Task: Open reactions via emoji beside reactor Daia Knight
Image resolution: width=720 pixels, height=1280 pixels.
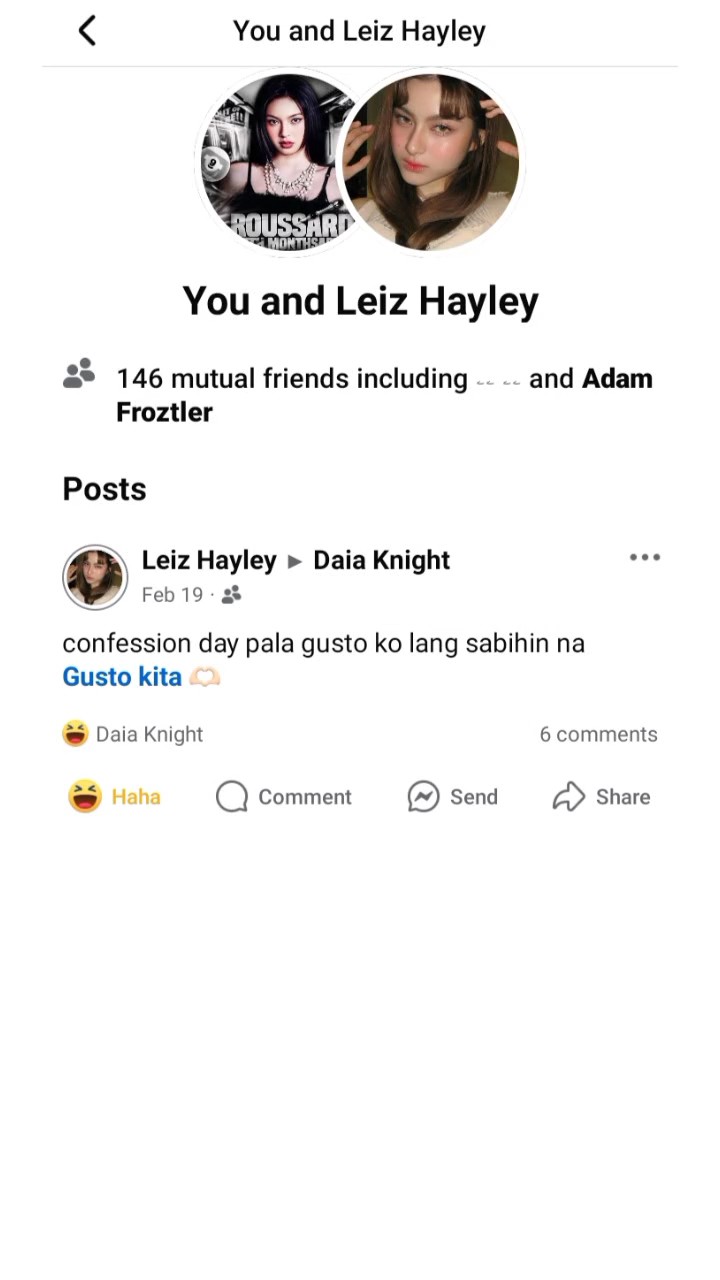Action: tap(75, 735)
